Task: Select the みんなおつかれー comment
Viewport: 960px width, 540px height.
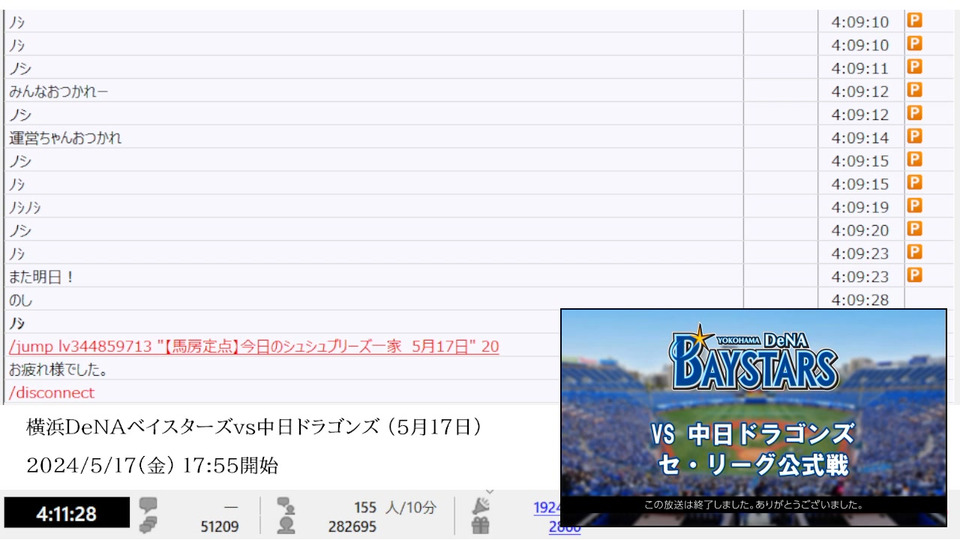Action: (x=58, y=91)
